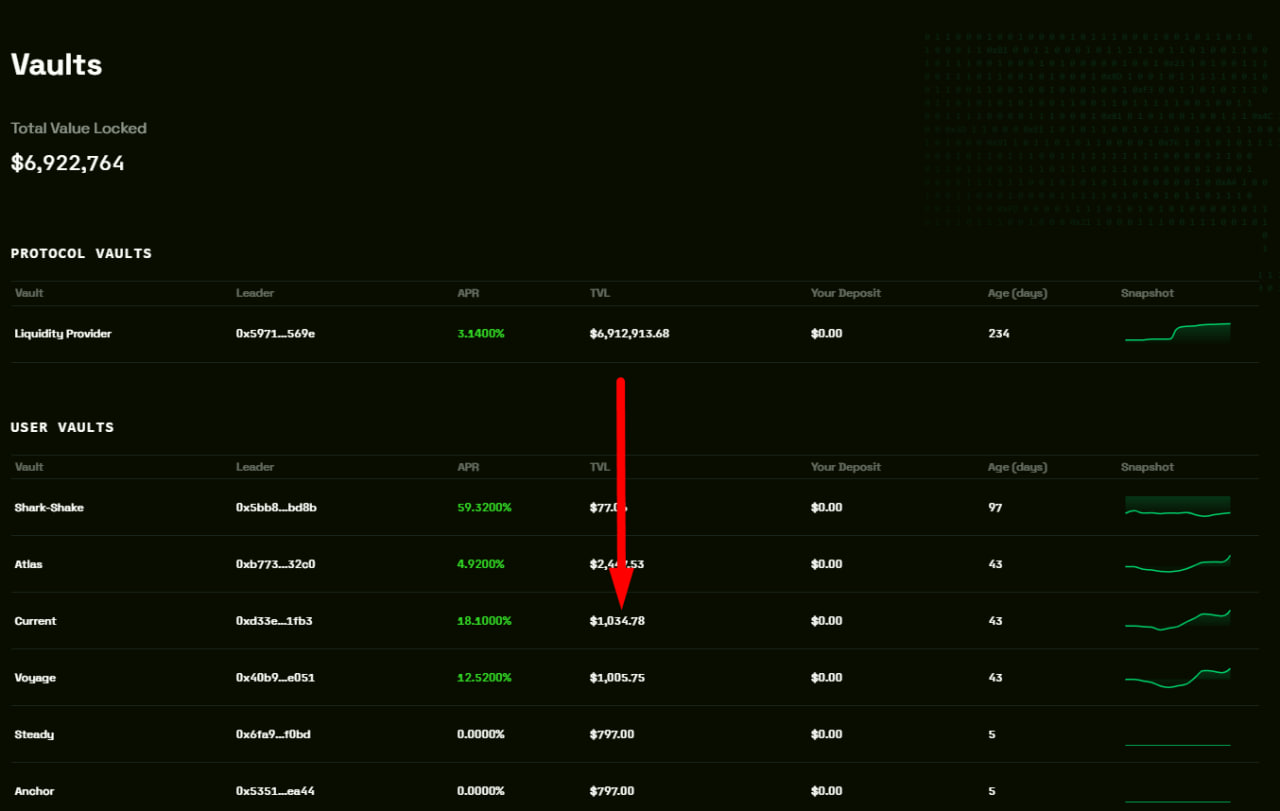This screenshot has width=1280, height=811.
Task: View the Shark-Shake snapshot chart
Action: point(1178,507)
